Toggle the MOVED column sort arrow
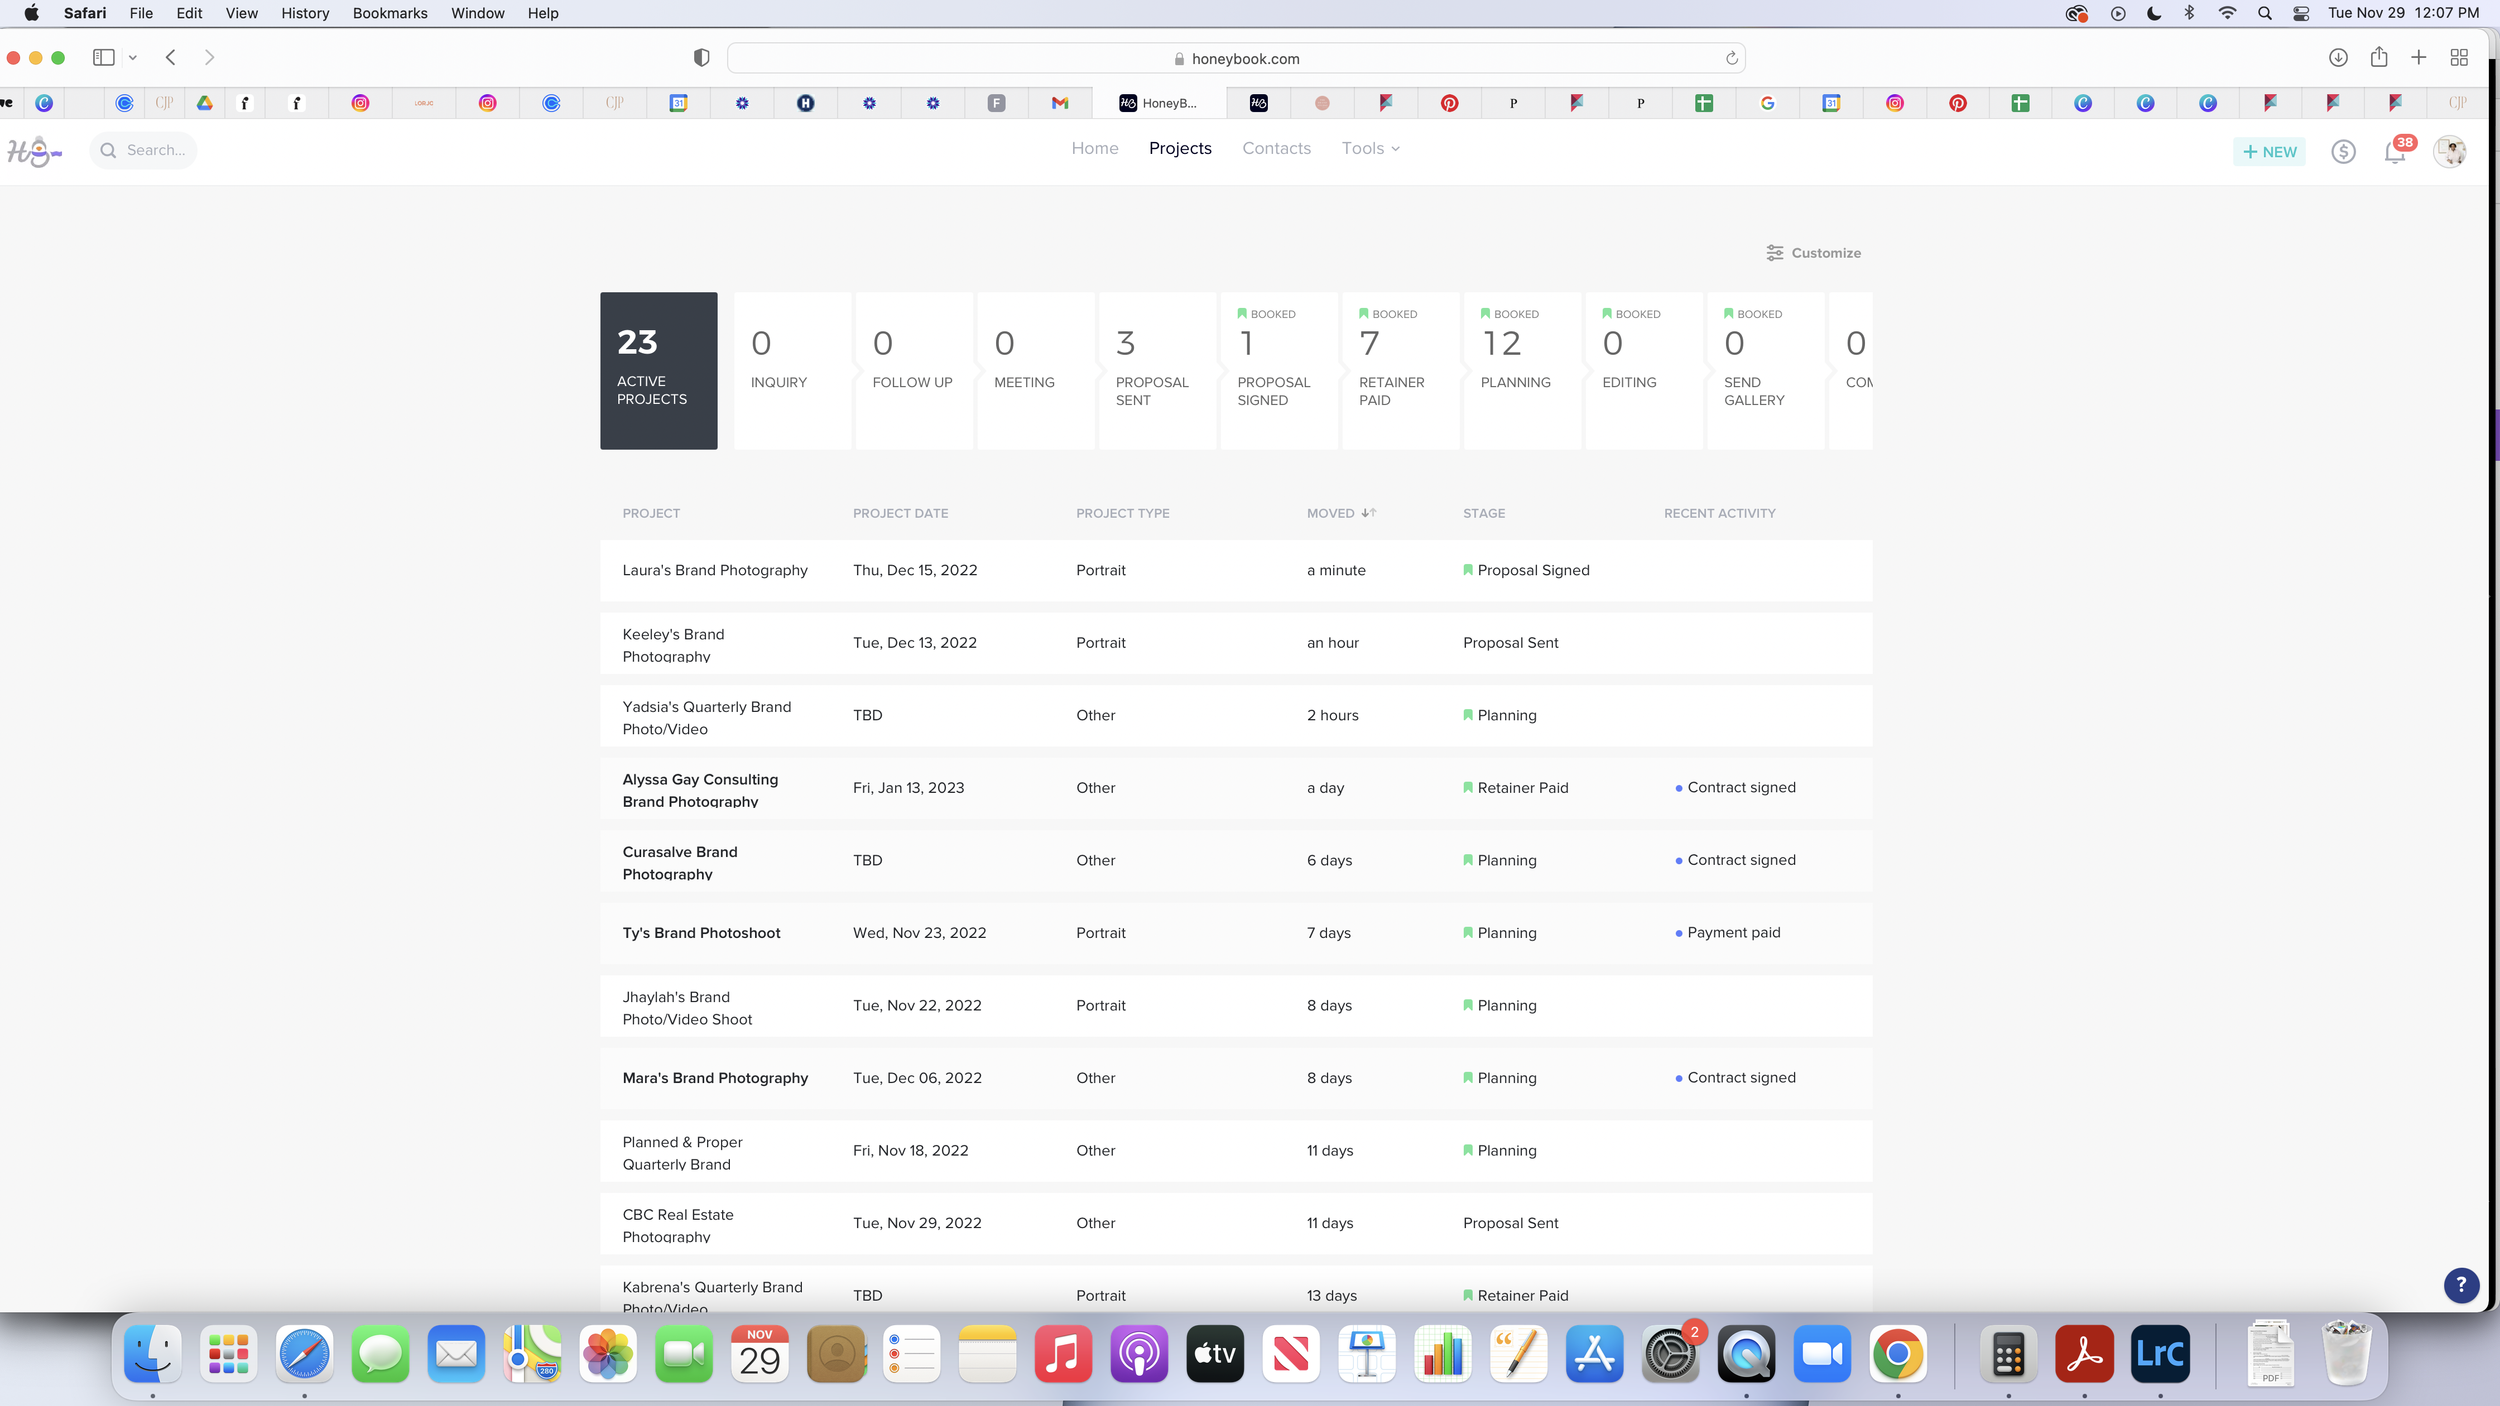This screenshot has width=2500, height=1406. (x=1368, y=513)
